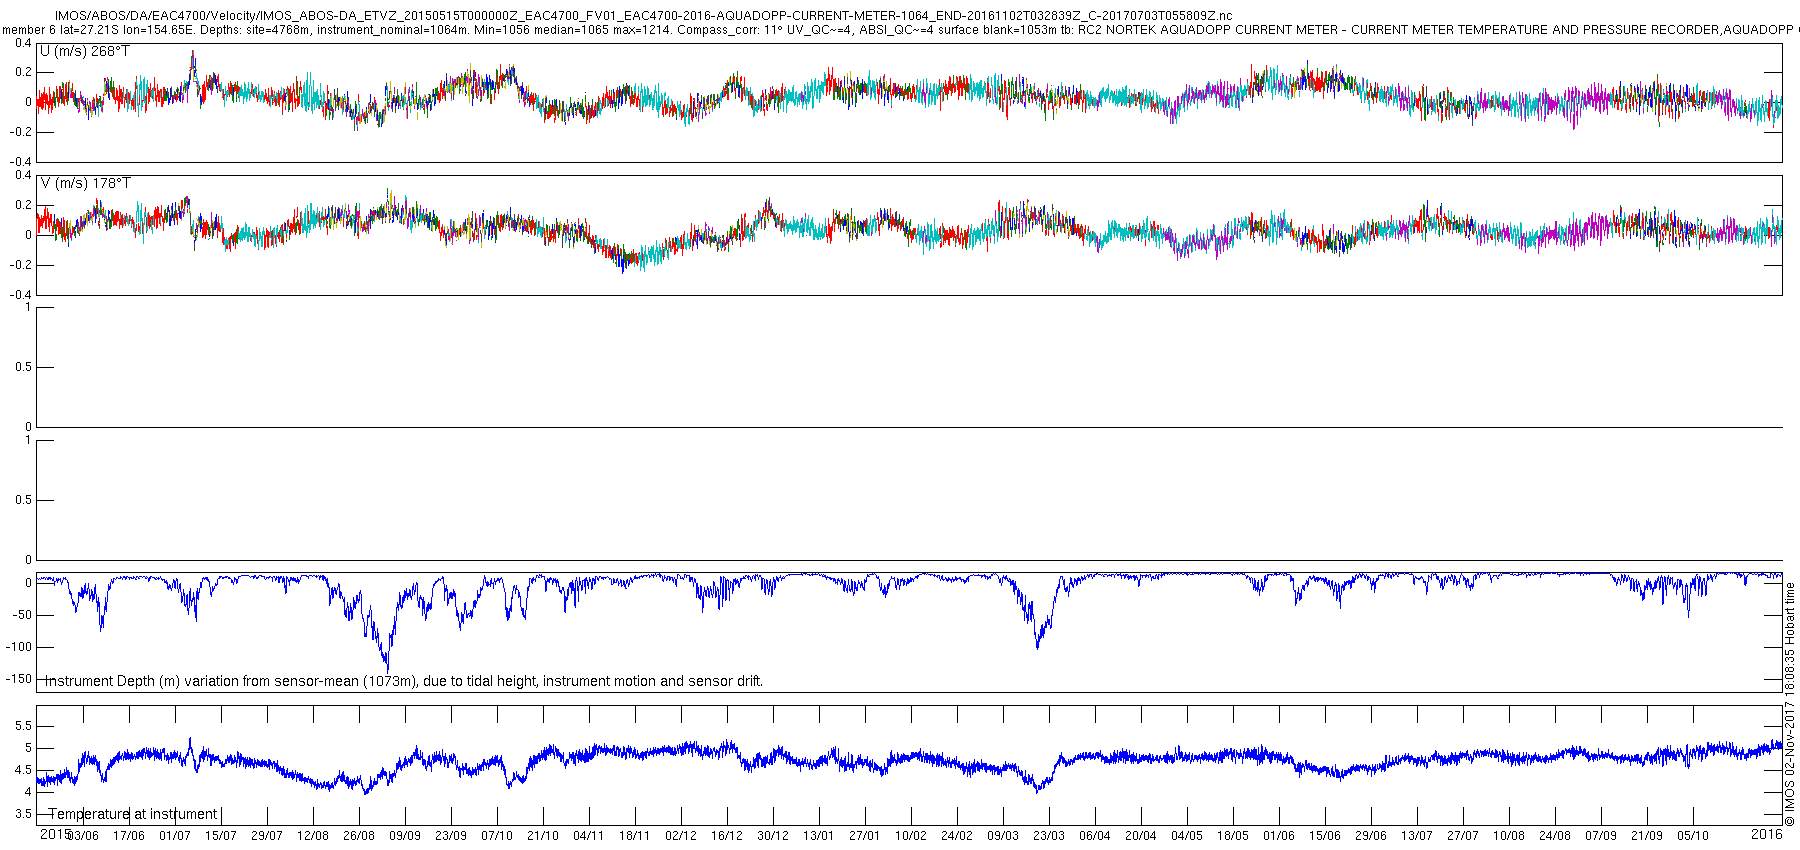Screen dimensions: 1800x850
Task: Select the 24/08 date tick label
Action: [x=1555, y=836]
